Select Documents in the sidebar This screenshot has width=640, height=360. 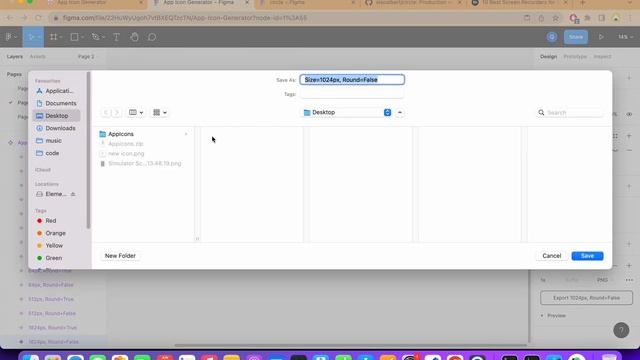[56, 103]
